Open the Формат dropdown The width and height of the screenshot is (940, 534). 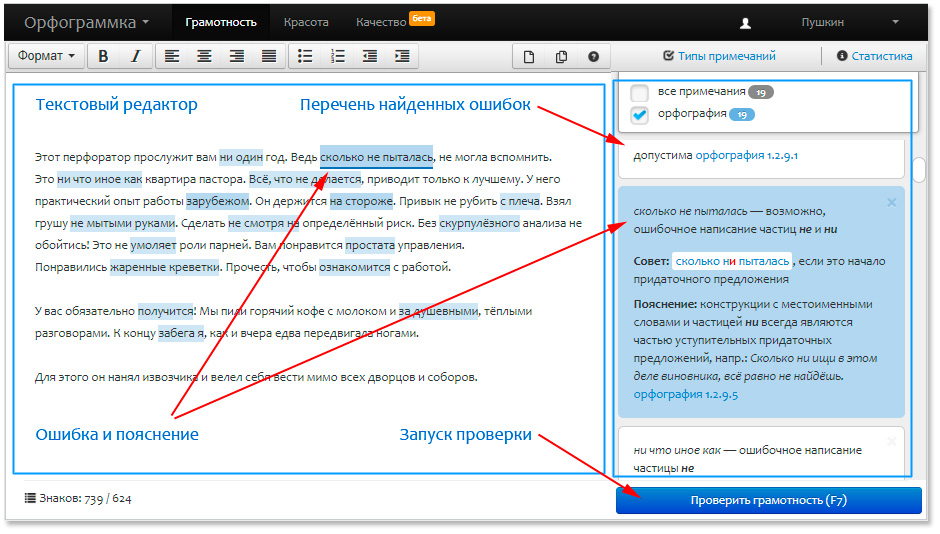[46, 56]
